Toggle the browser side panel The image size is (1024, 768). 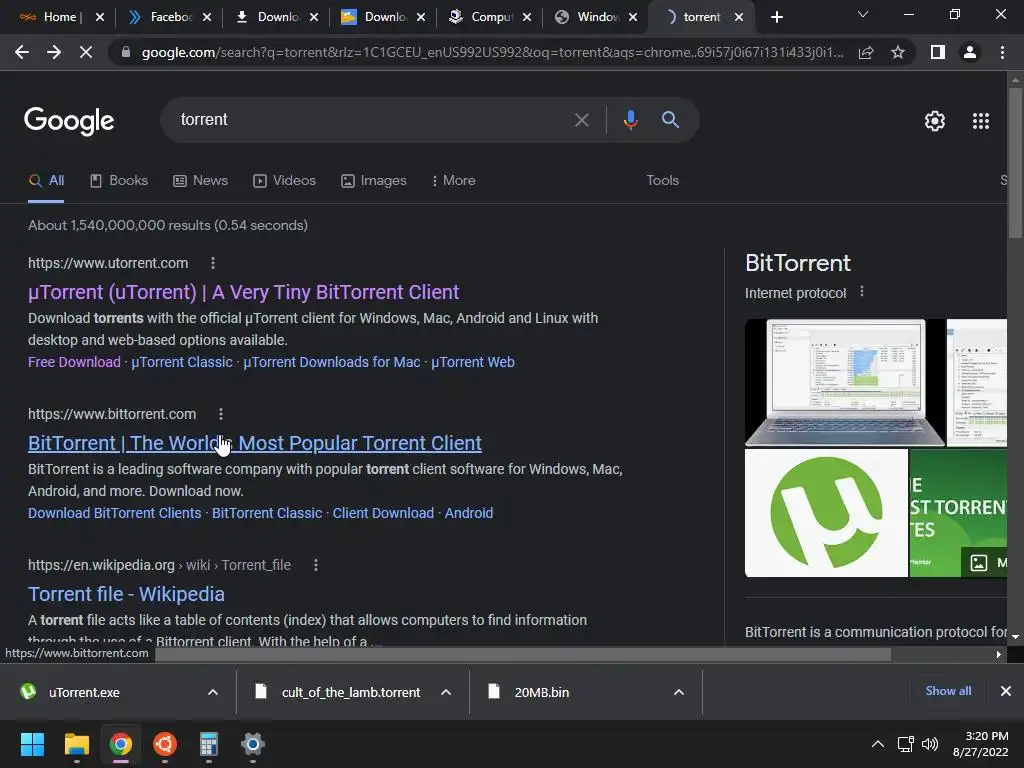(938, 52)
